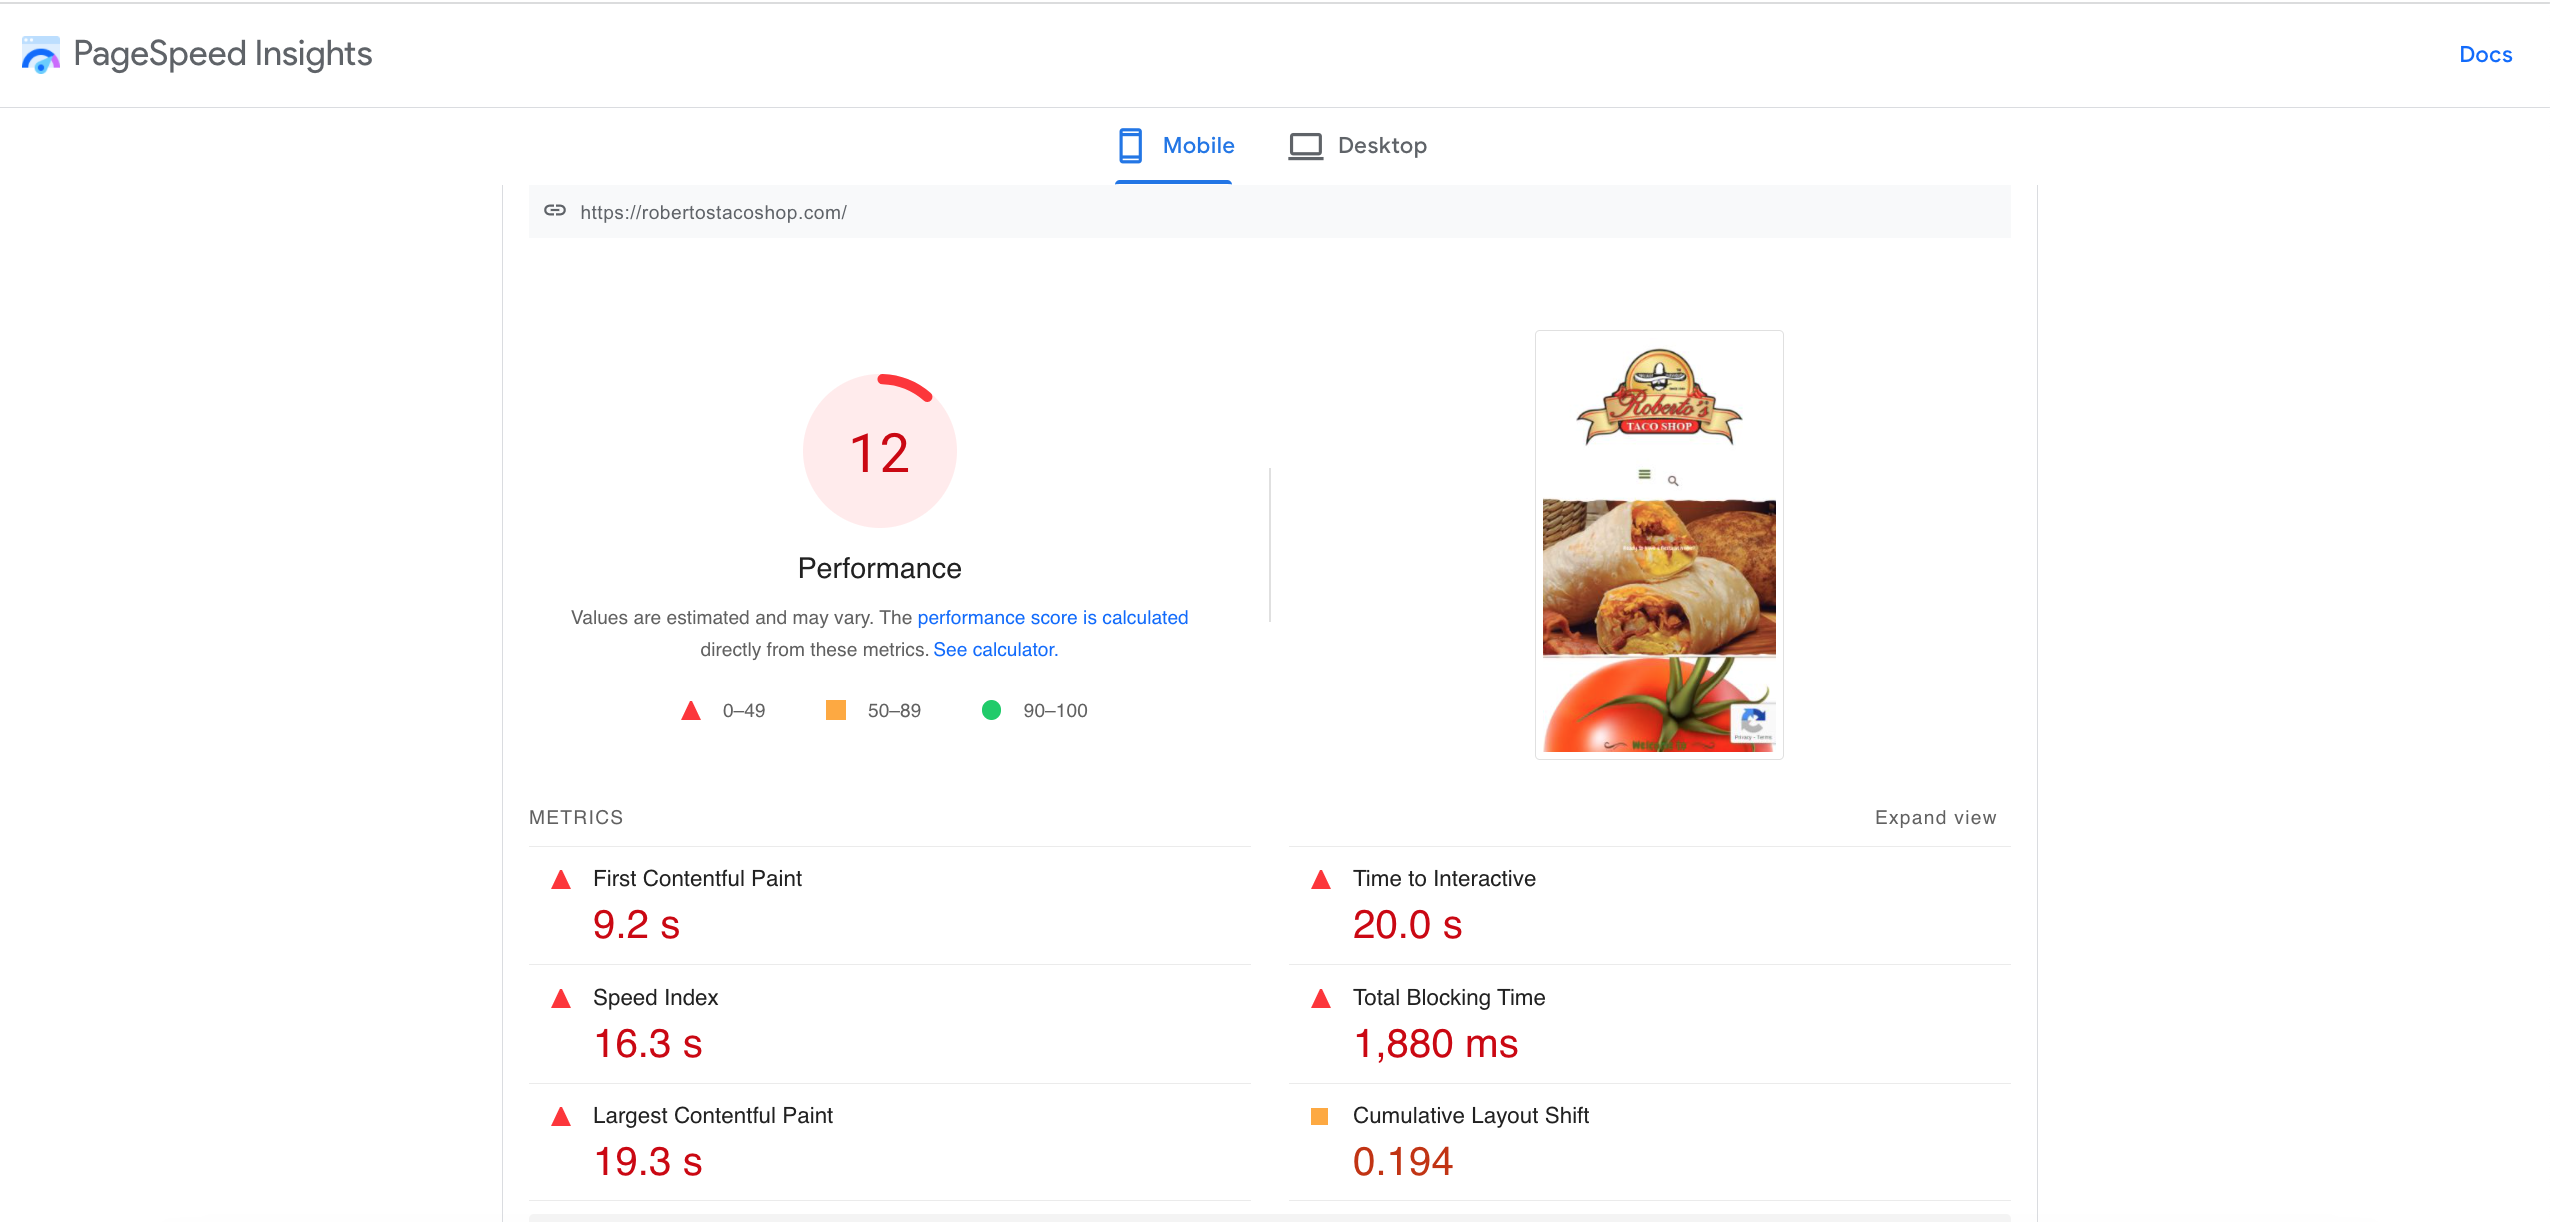
Task: Click the red triangle beside Total Blocking Time
Action: pos(1321,998)
